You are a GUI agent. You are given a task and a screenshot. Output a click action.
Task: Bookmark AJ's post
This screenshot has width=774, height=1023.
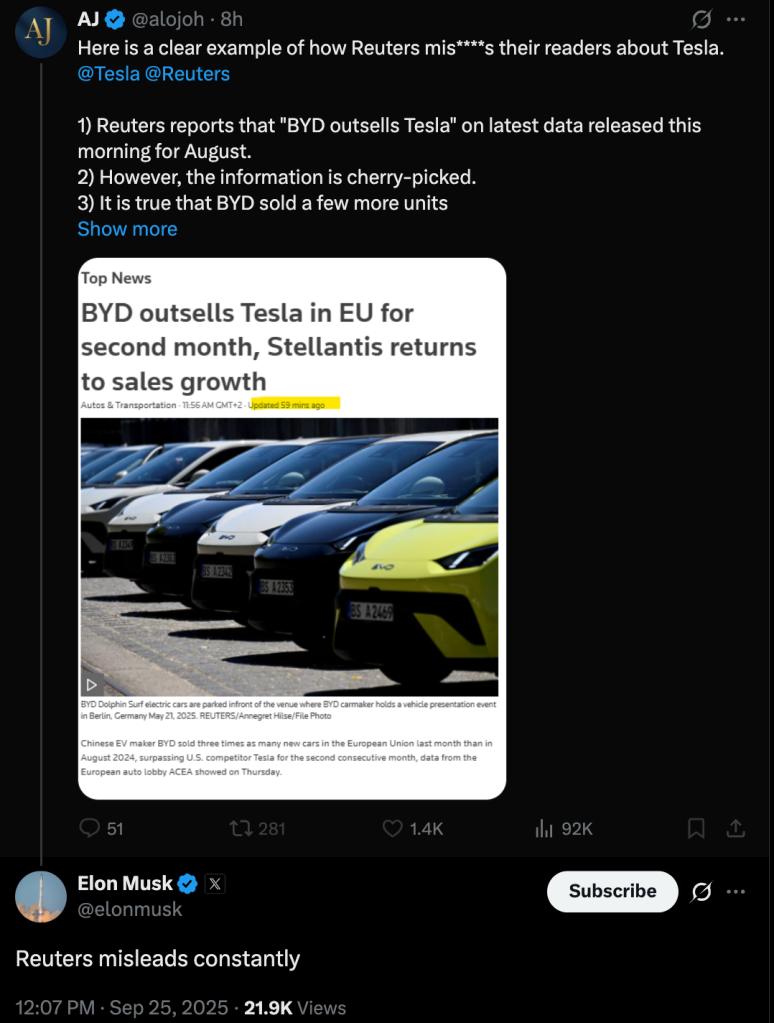click(x=696, y=828)
